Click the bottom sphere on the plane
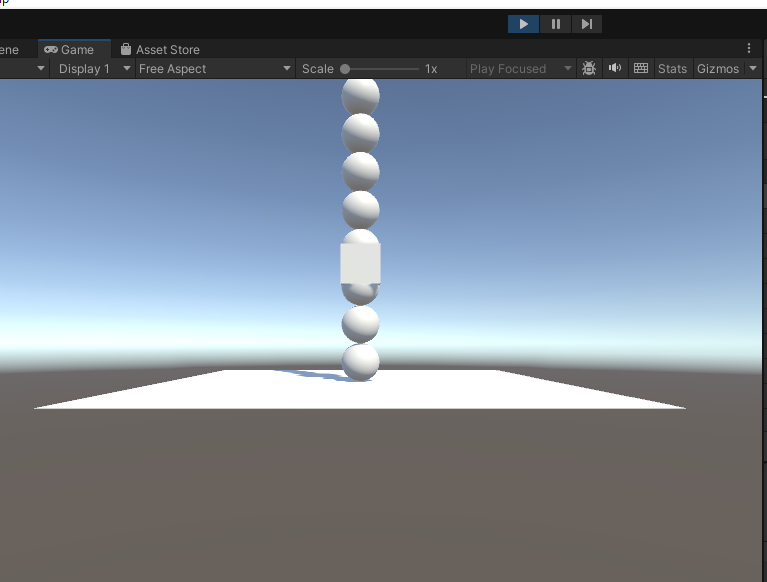This screenshot has width=767, height=582. 361,362
